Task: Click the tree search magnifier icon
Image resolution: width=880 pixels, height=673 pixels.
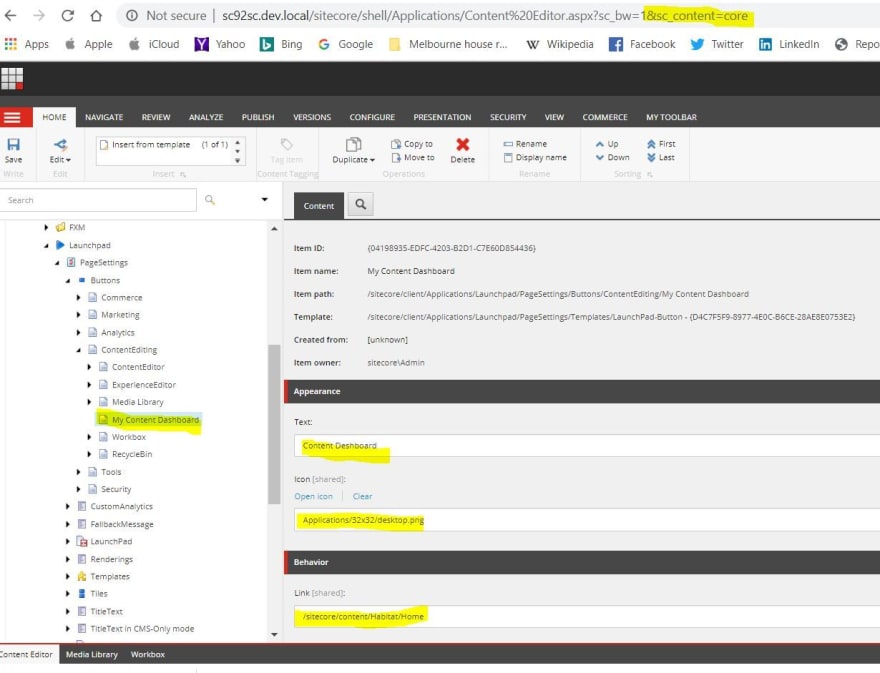Action: [210, 200]
